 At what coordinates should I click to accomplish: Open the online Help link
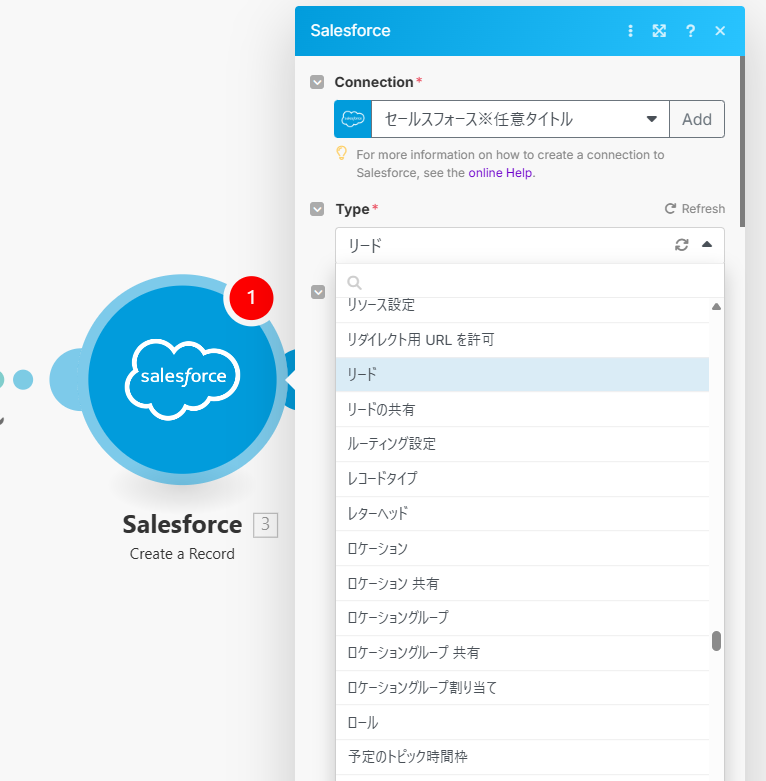tap(500, 173)
